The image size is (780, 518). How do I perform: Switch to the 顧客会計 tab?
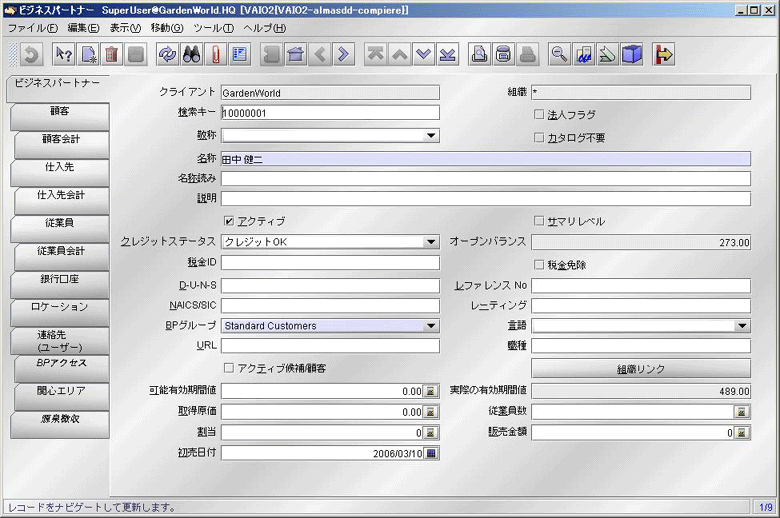62,144
